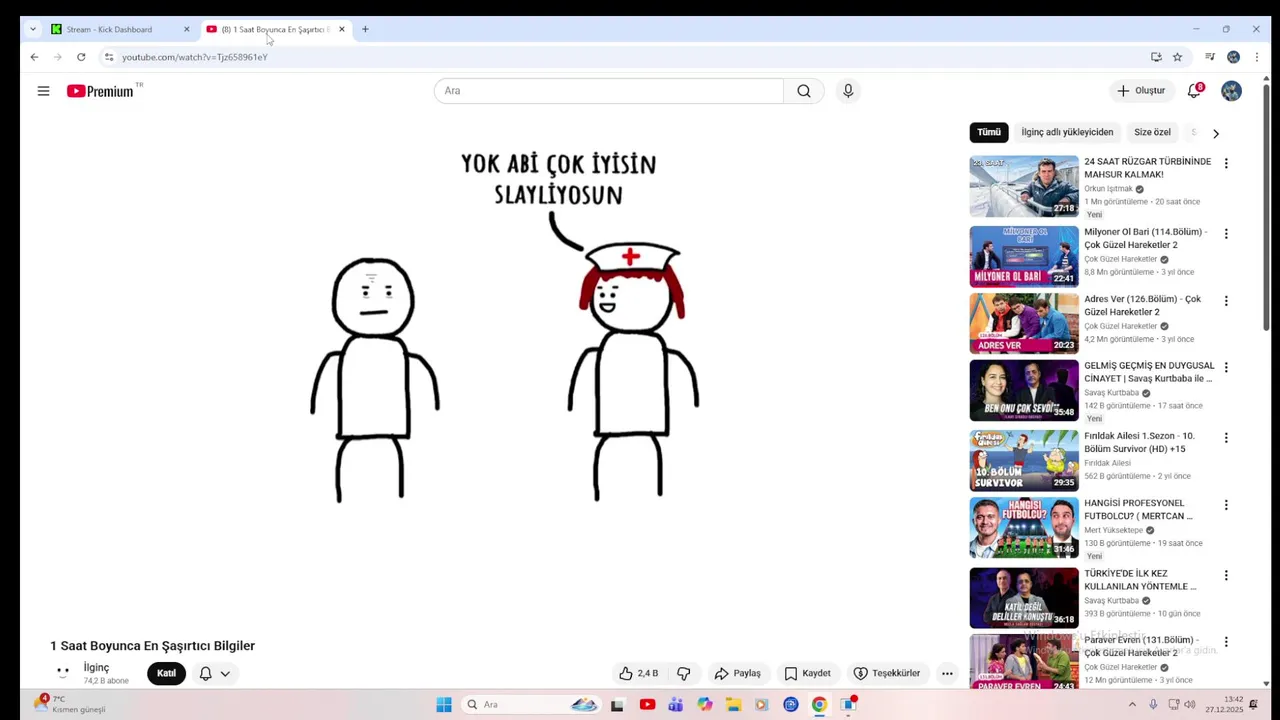Open Chrome's three-dot menu
This screenshot has width=1280, height=720.
(1257, 57)
